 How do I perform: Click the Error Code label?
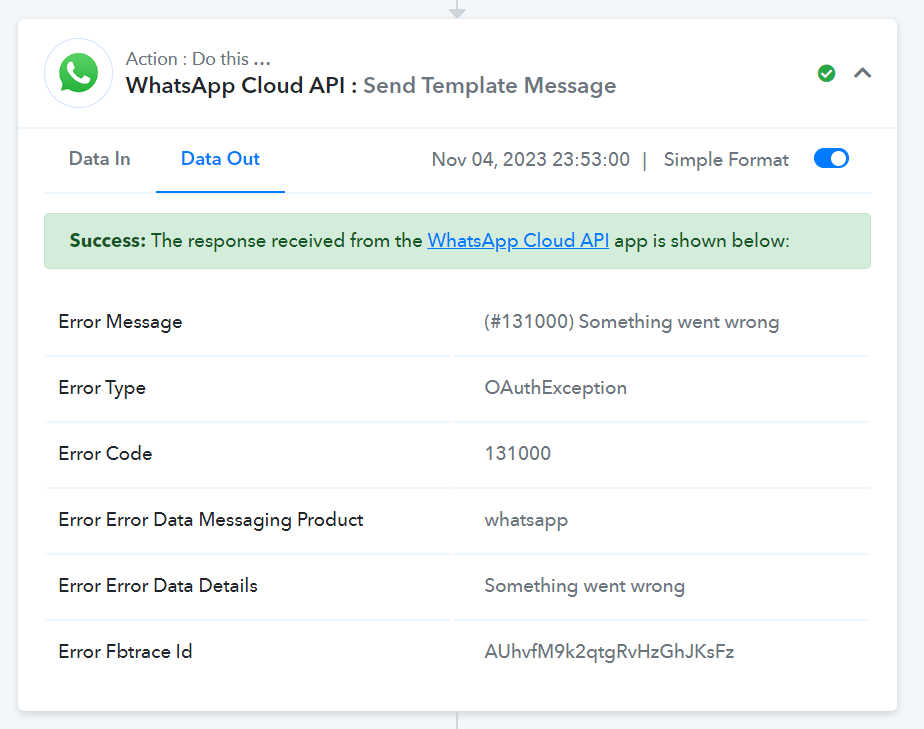tap(105, 454)
